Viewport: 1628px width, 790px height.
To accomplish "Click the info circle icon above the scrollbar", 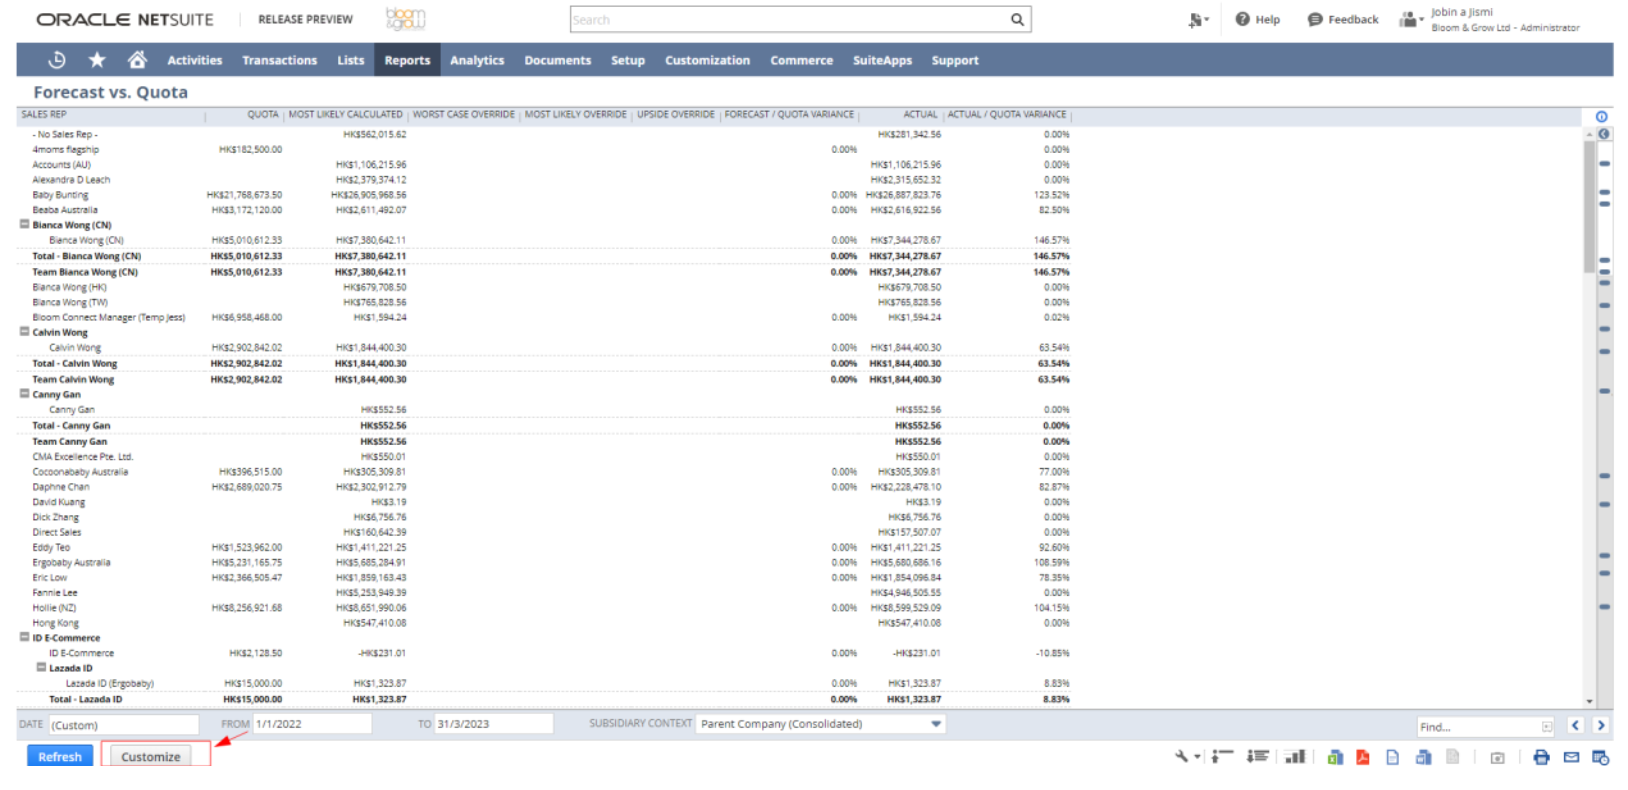I will click(1601, 117).
